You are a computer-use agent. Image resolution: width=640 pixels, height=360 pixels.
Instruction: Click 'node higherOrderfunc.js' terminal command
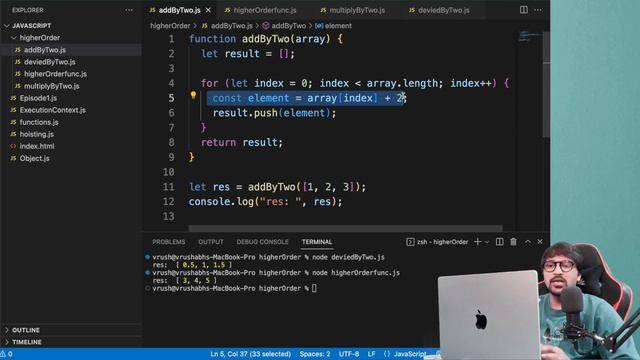[356, 273]
